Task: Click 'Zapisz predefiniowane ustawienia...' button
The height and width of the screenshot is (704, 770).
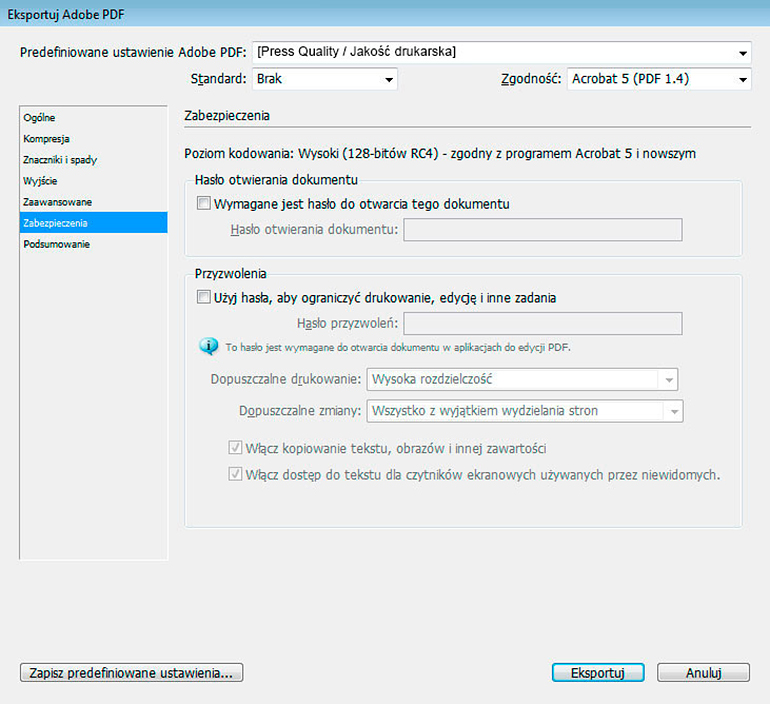Action: click(132, 673)
